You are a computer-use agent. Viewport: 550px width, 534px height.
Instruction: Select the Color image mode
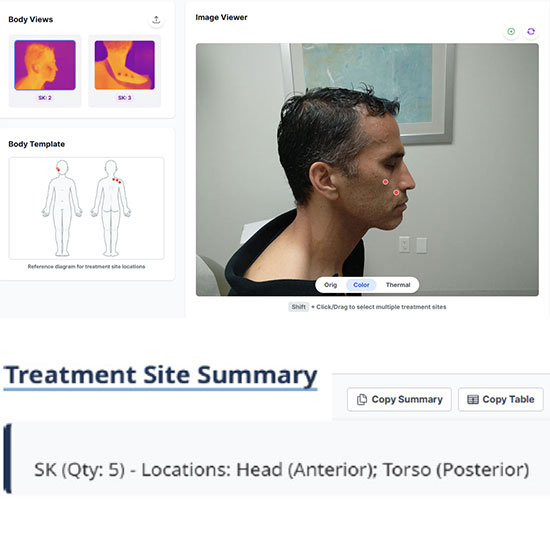[x=361, y=285]
